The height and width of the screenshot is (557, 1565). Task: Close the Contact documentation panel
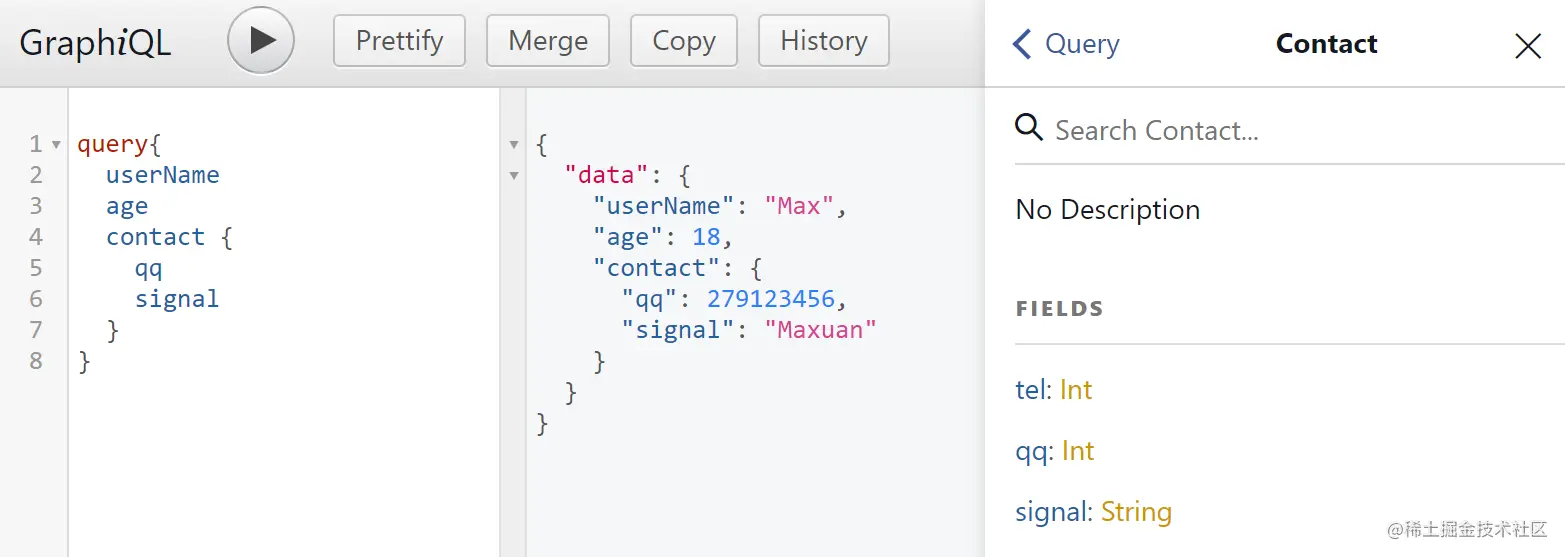point(1528,45)
